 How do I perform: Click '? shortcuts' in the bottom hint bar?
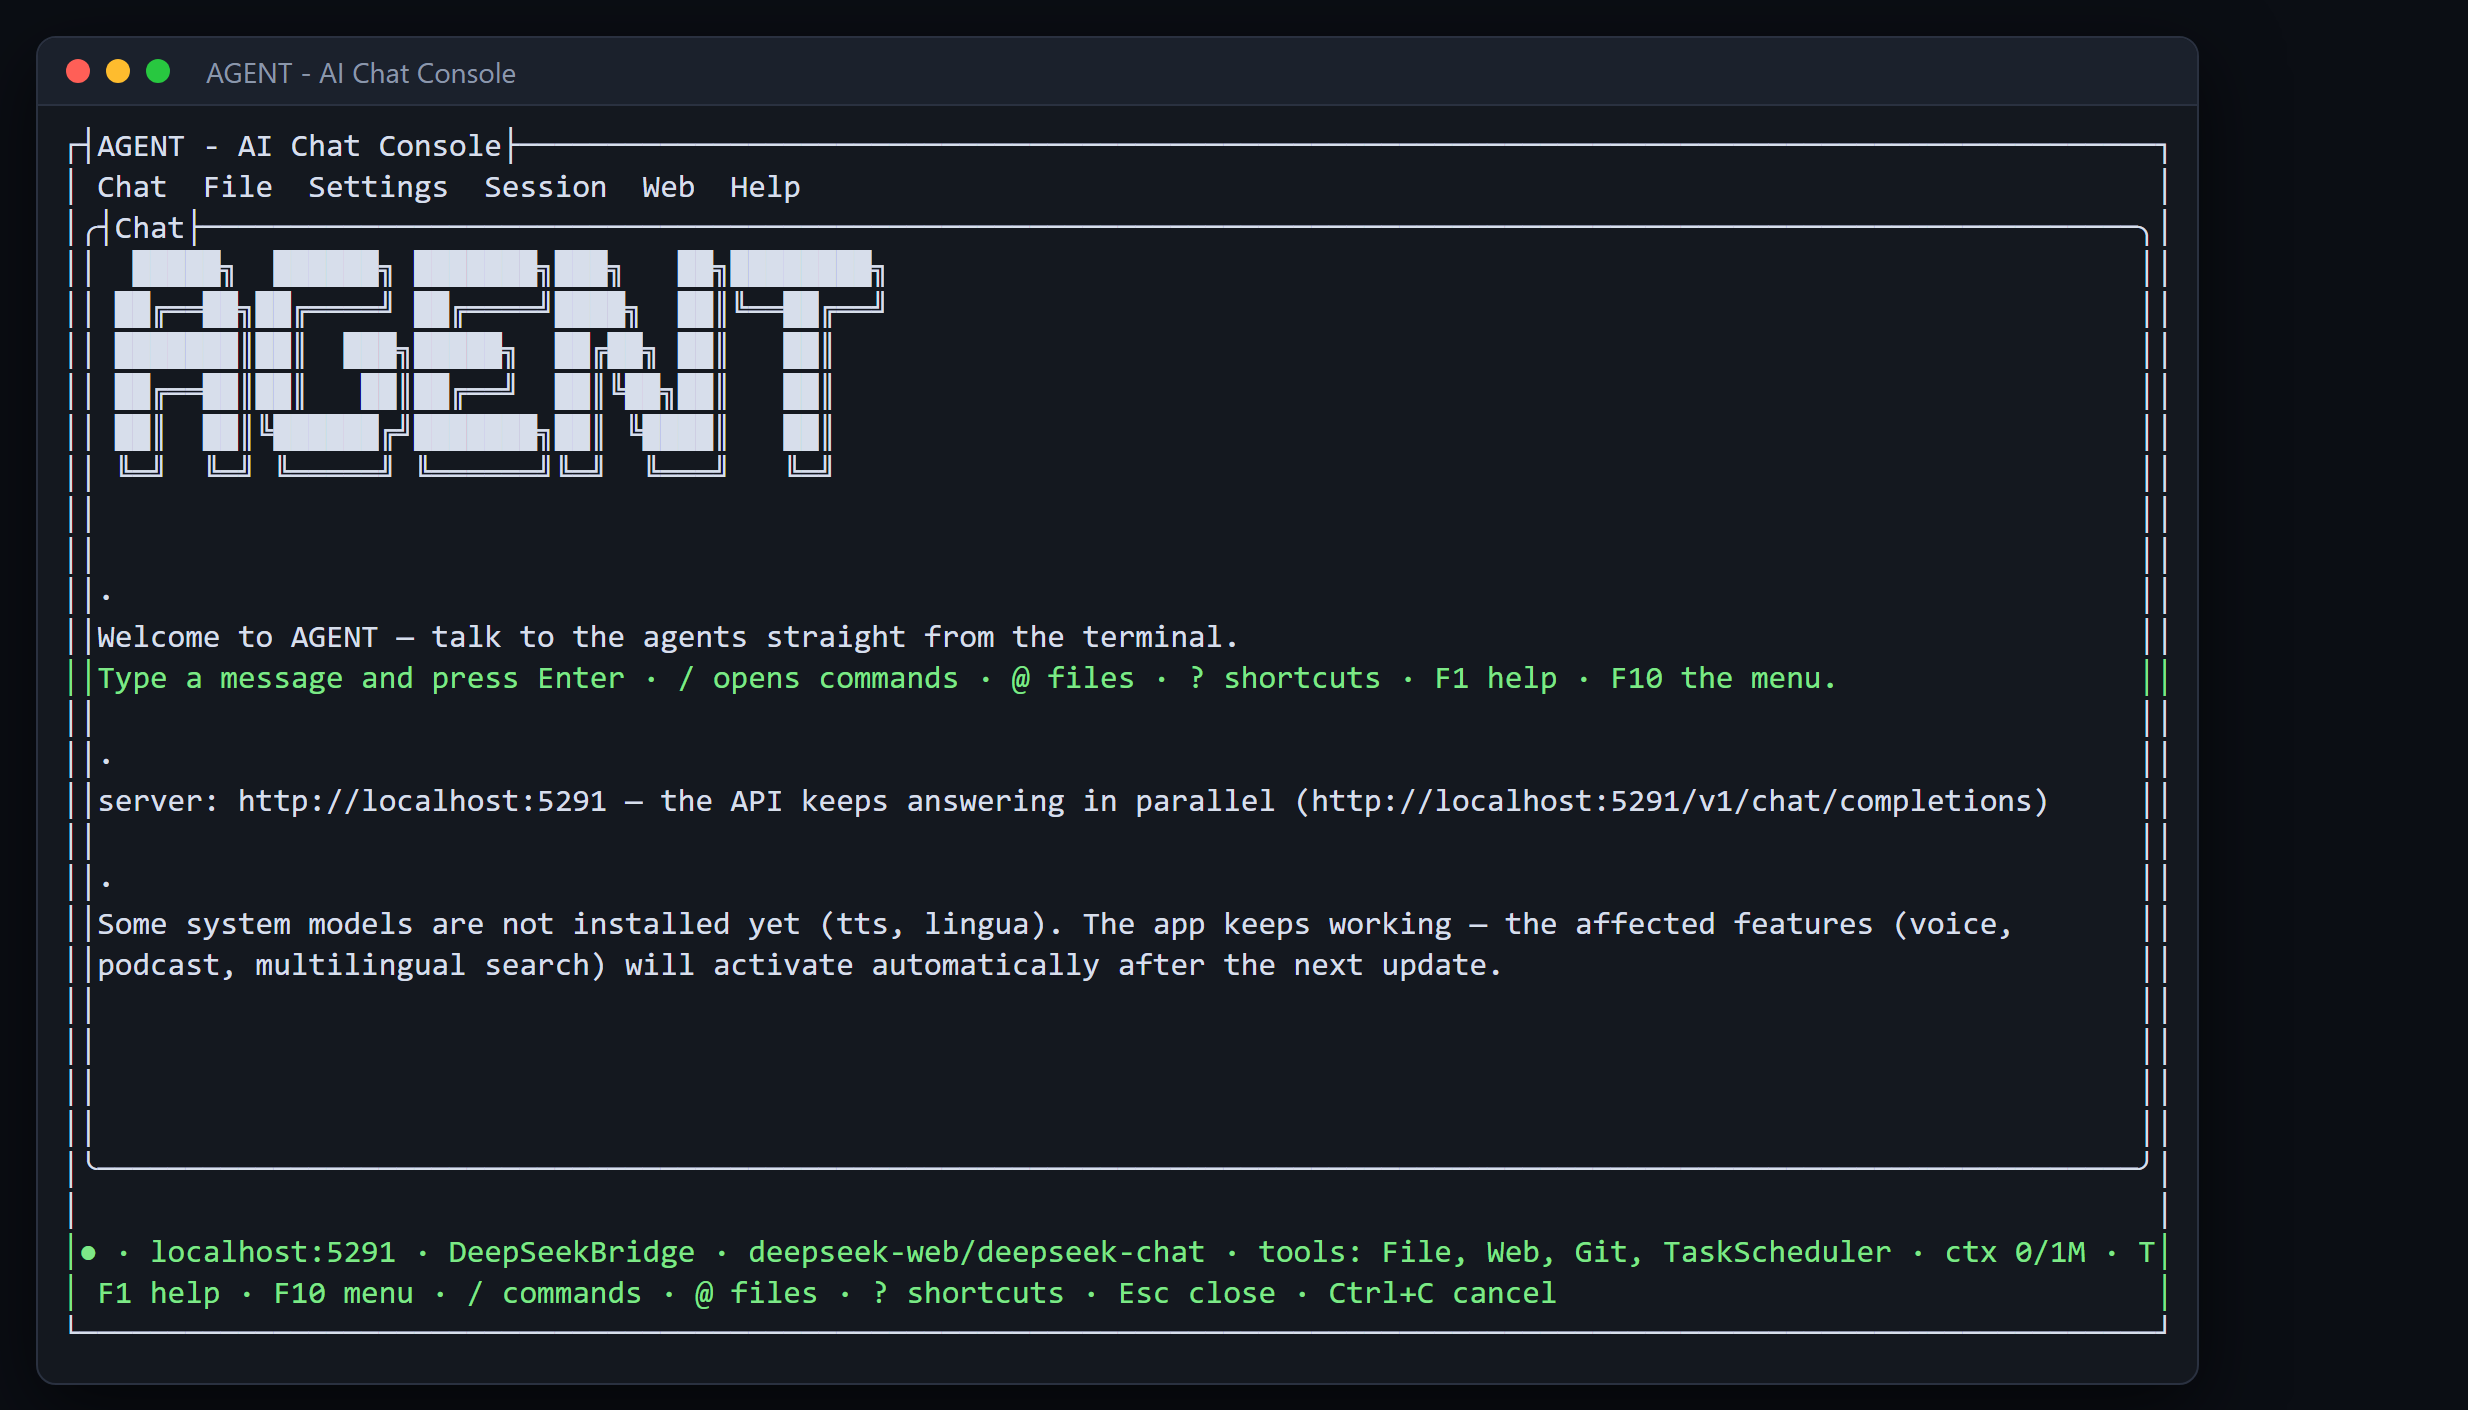coord(968,1293)
